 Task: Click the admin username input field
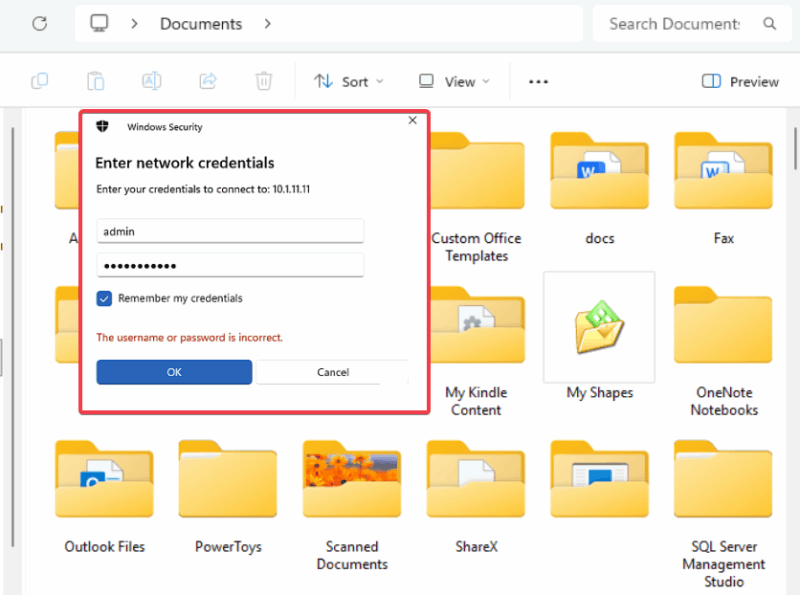[x=230, y=231]
